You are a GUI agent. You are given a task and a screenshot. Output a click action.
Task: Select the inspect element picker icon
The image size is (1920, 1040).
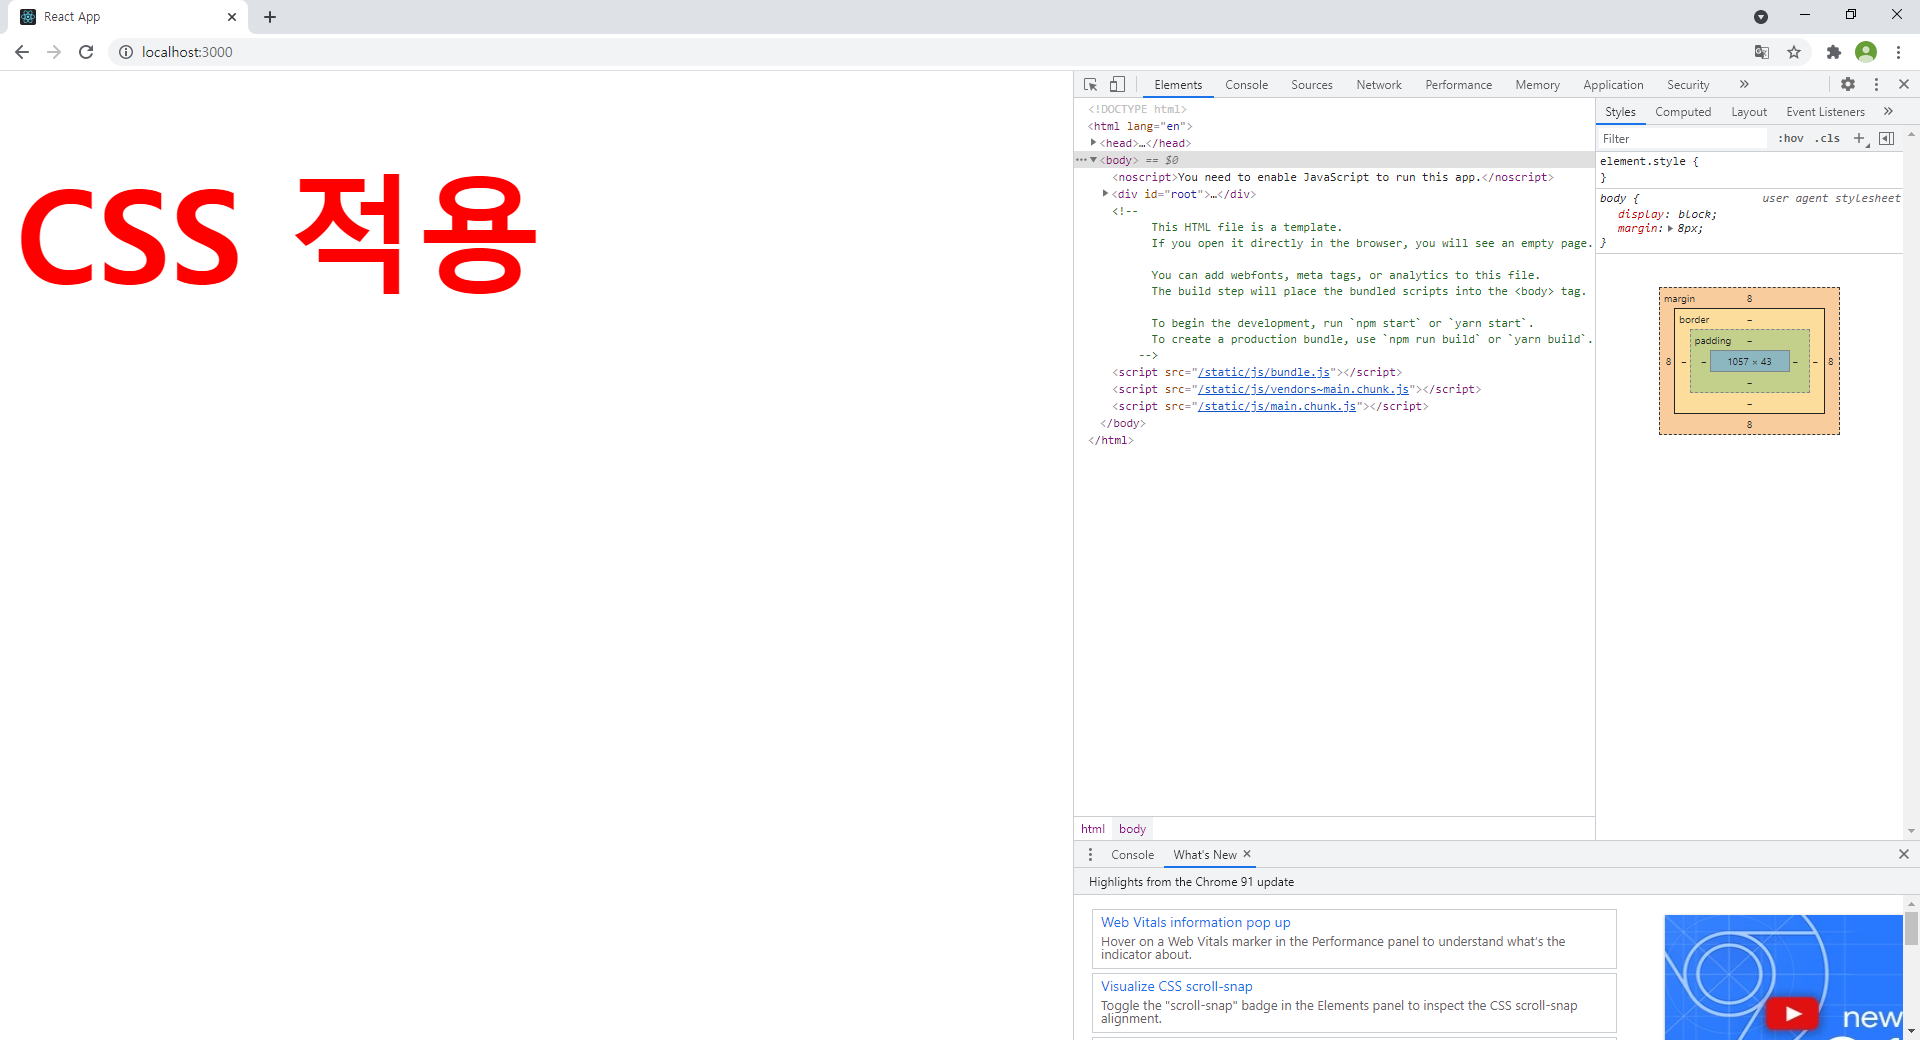[x=1091, y=85]
